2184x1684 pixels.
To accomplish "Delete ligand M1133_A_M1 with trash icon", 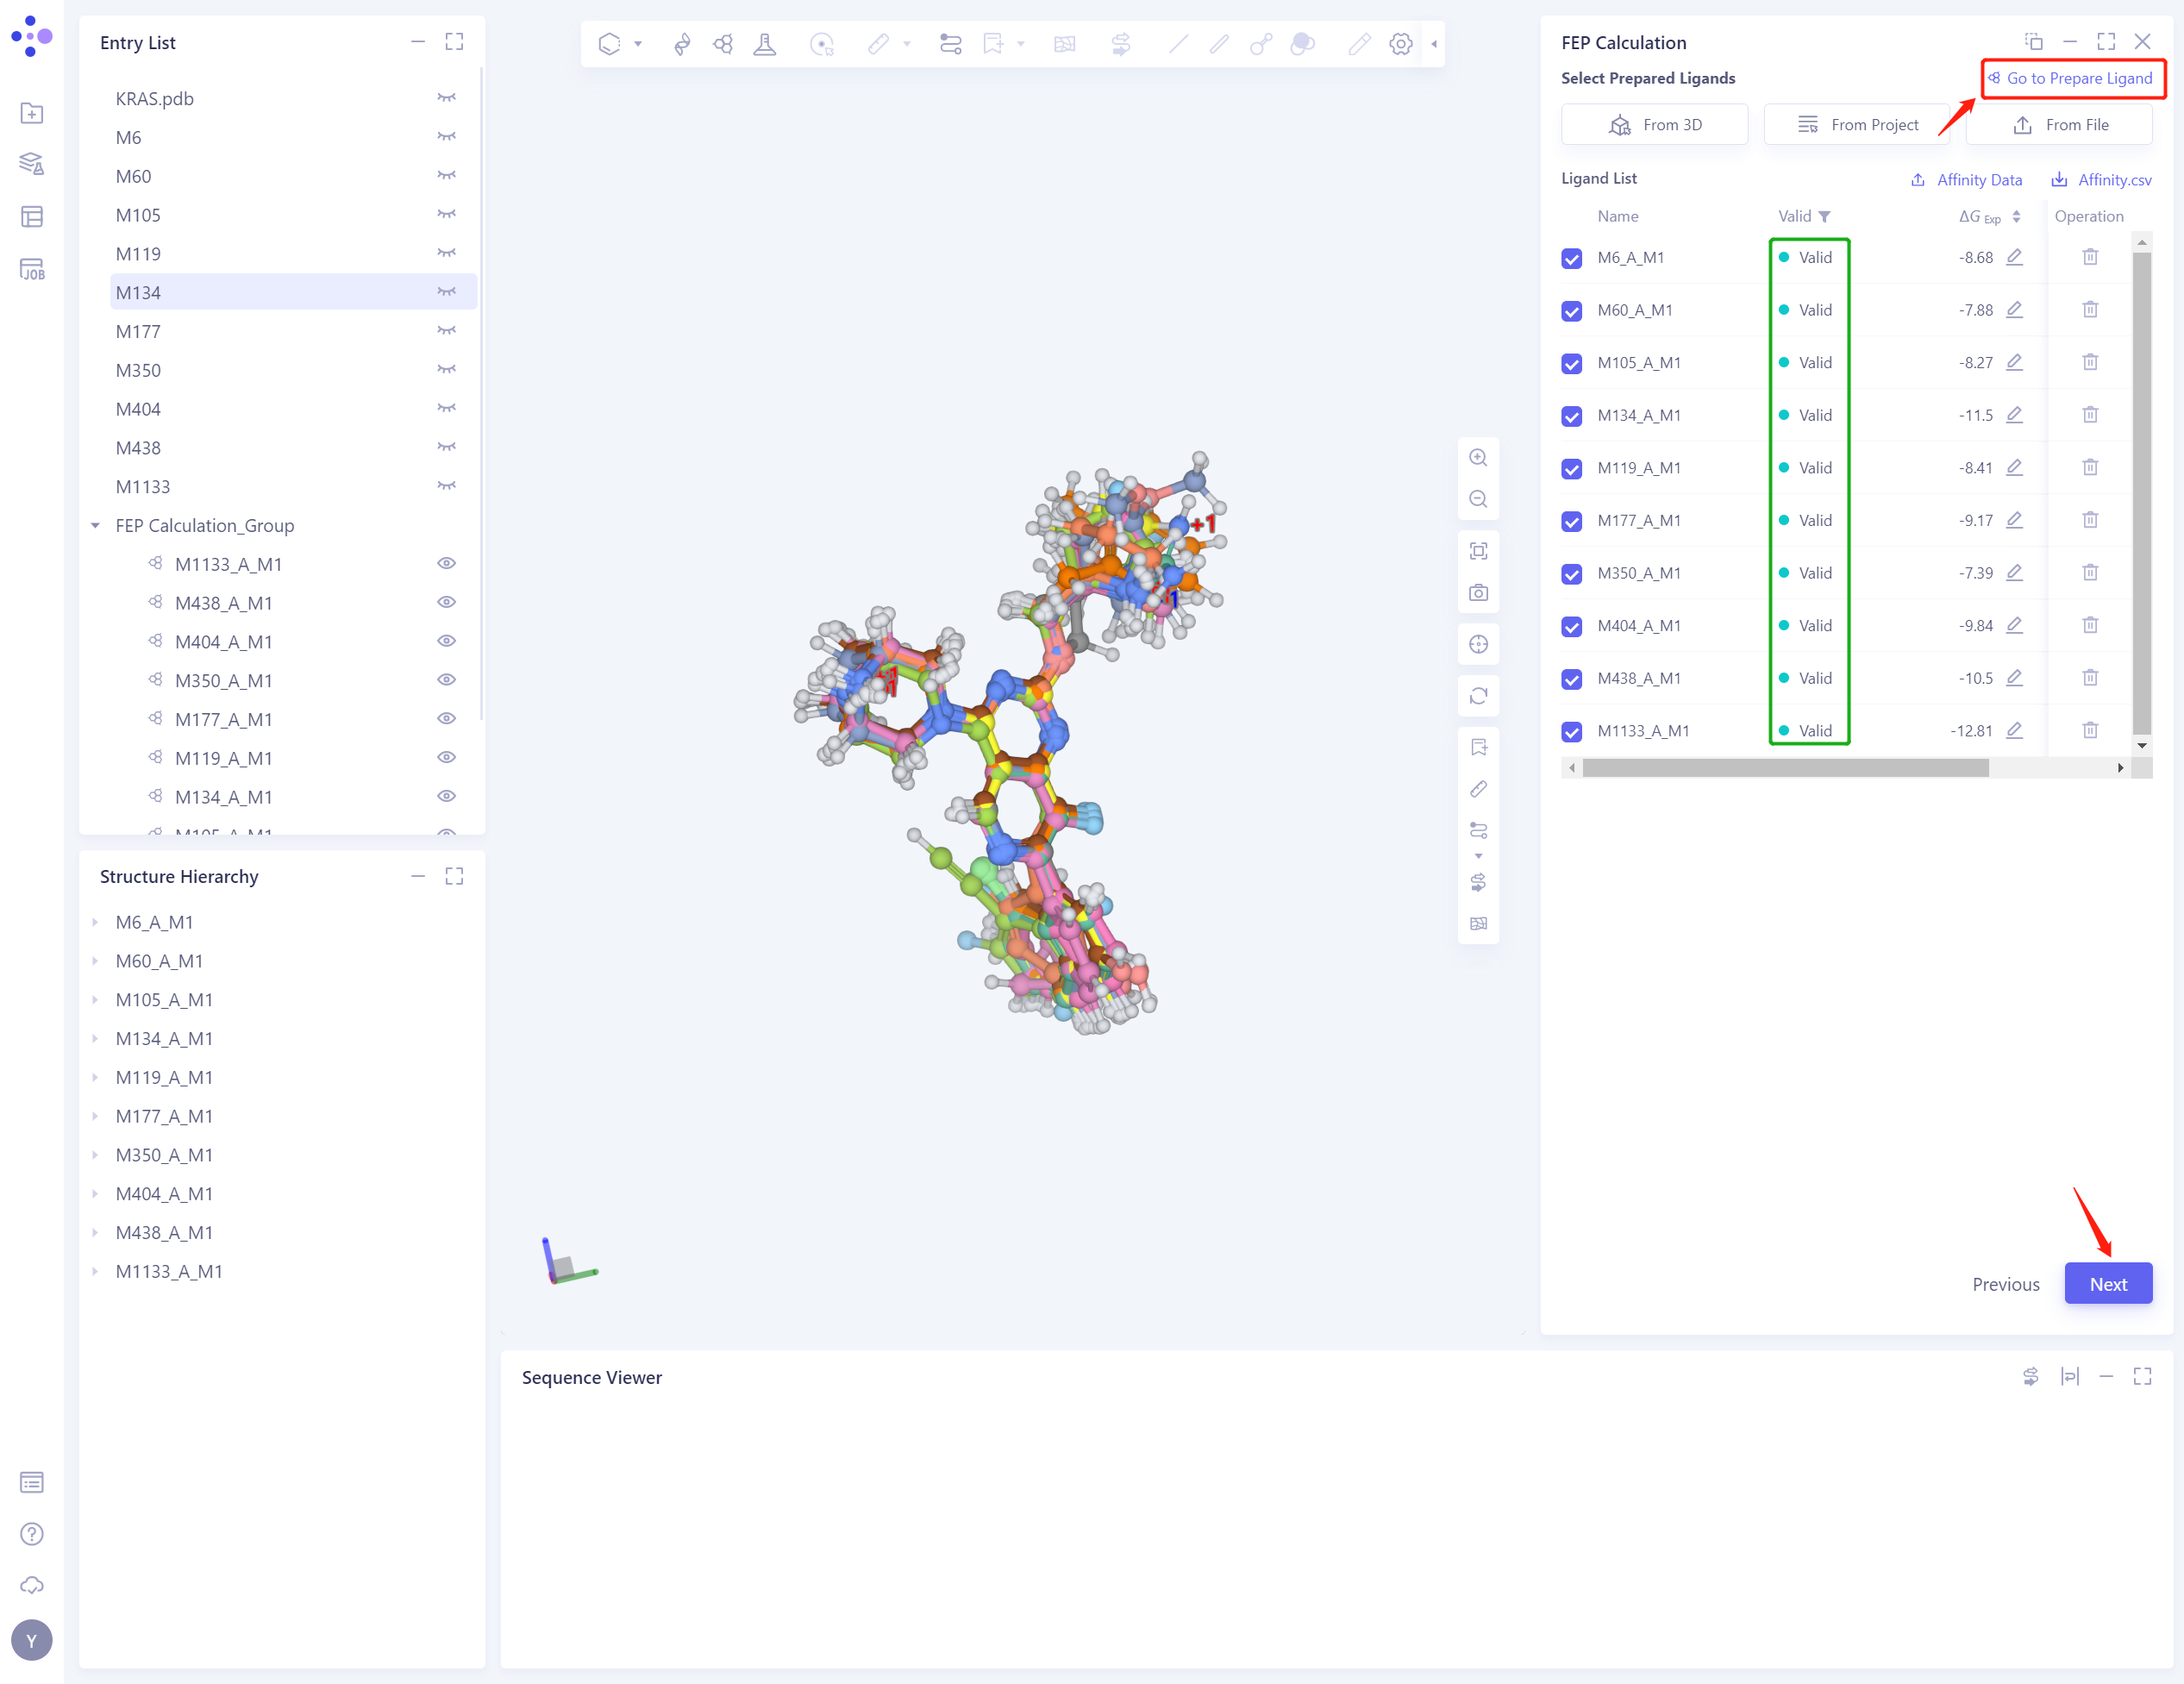I will [2090, 731].
